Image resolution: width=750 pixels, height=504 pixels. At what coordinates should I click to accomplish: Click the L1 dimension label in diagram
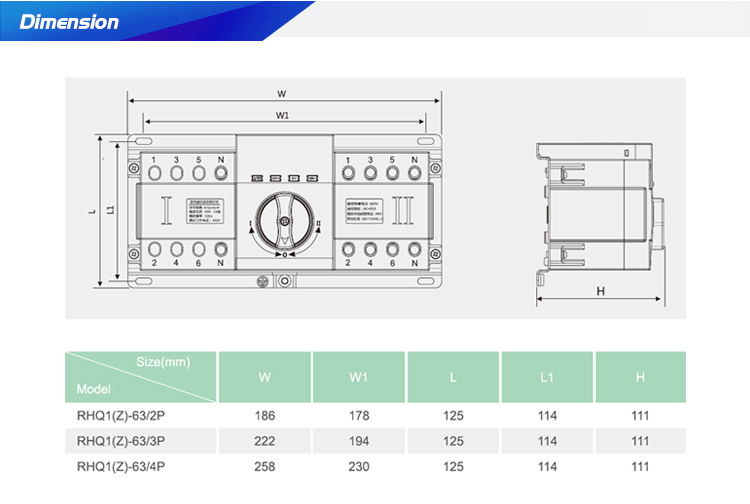pyautogui.click(x=111, y=210)
